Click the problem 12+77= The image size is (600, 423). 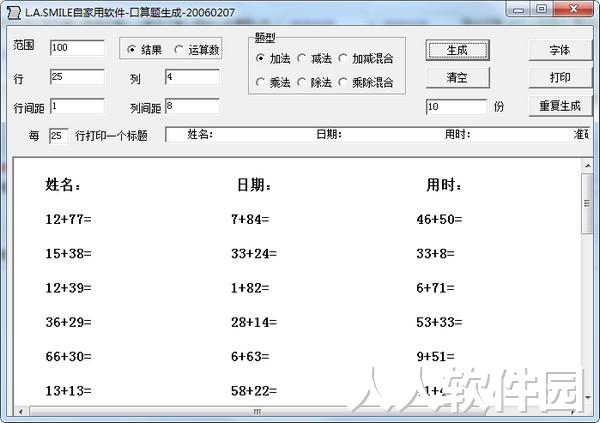(68, 219)
